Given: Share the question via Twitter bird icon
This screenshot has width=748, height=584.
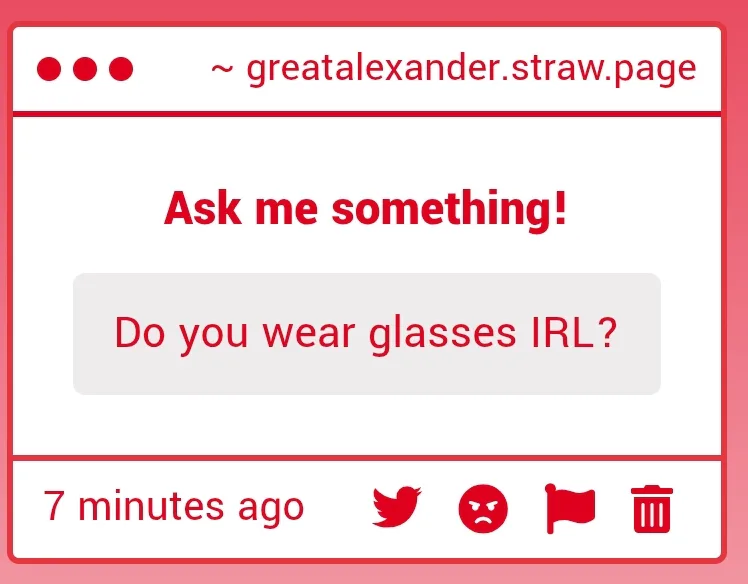Looking at the screenshot, I should pos(396,508).
